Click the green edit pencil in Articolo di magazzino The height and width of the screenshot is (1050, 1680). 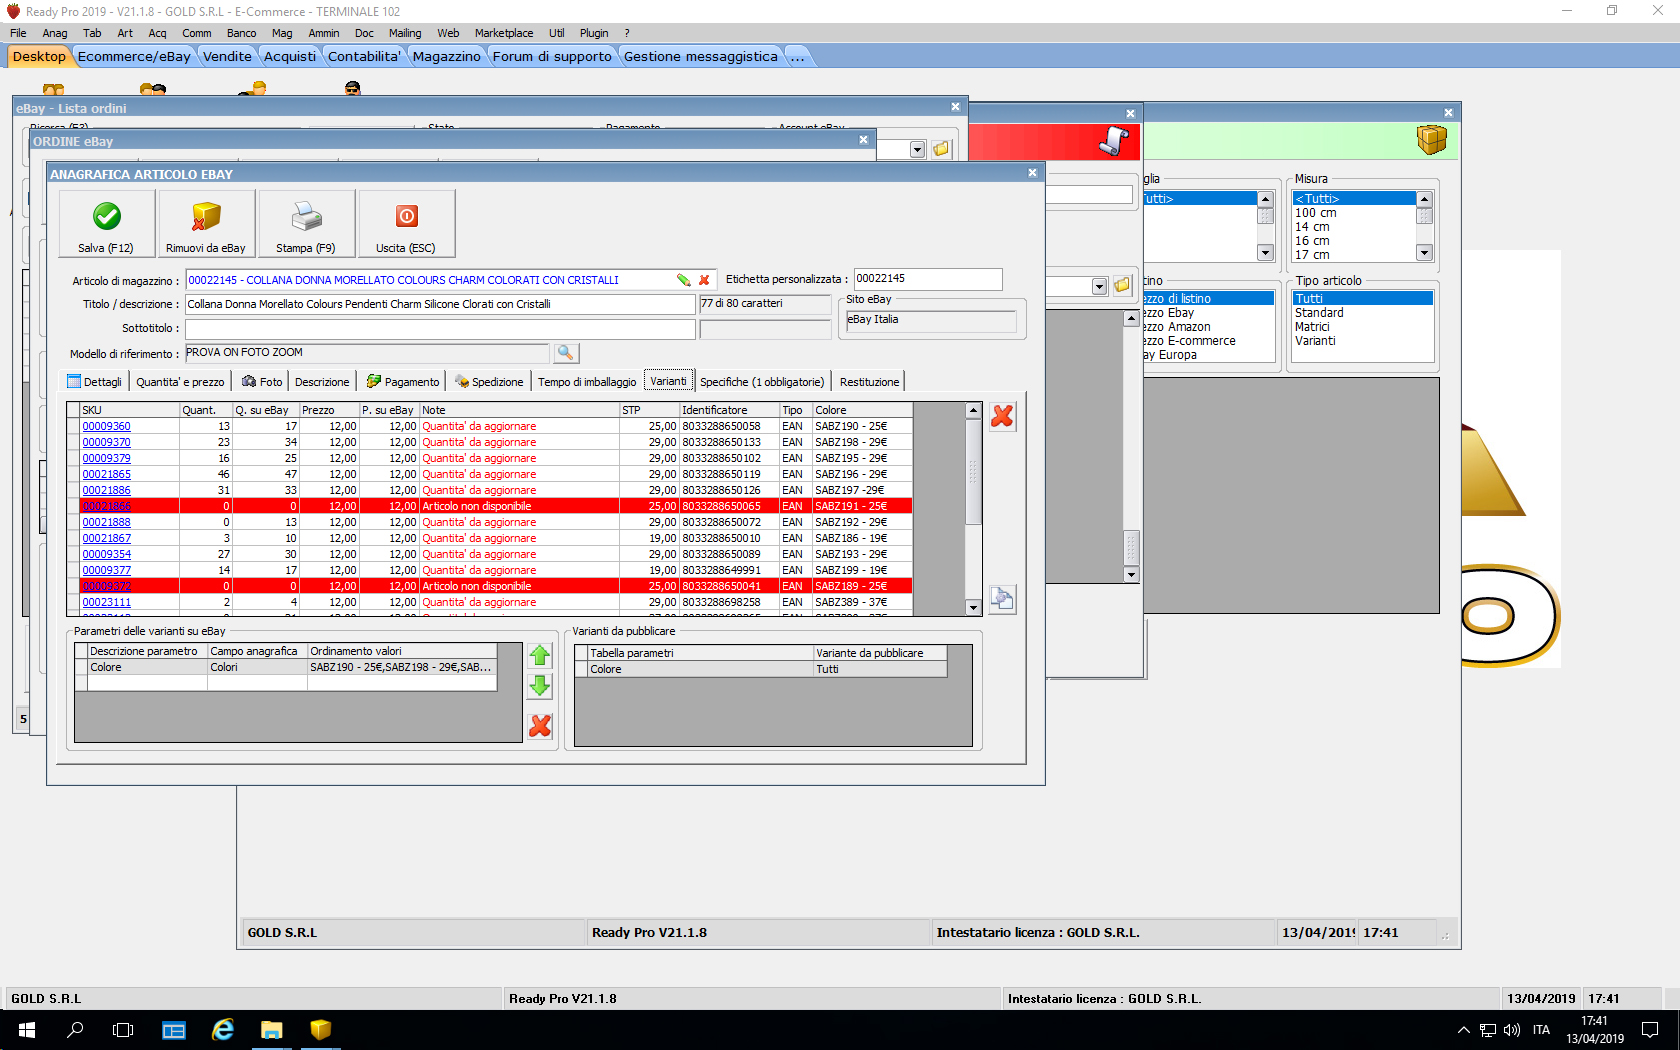coord(684,280)
